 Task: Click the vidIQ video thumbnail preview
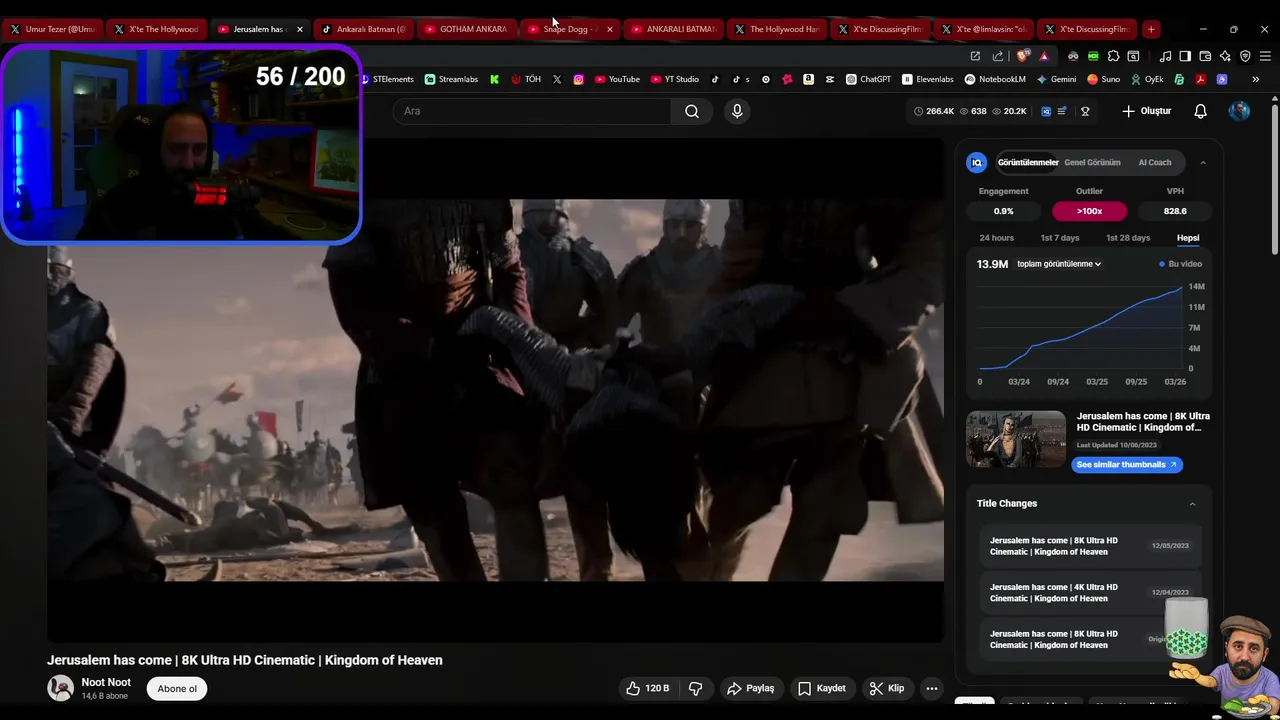(x=1016, y=439)
